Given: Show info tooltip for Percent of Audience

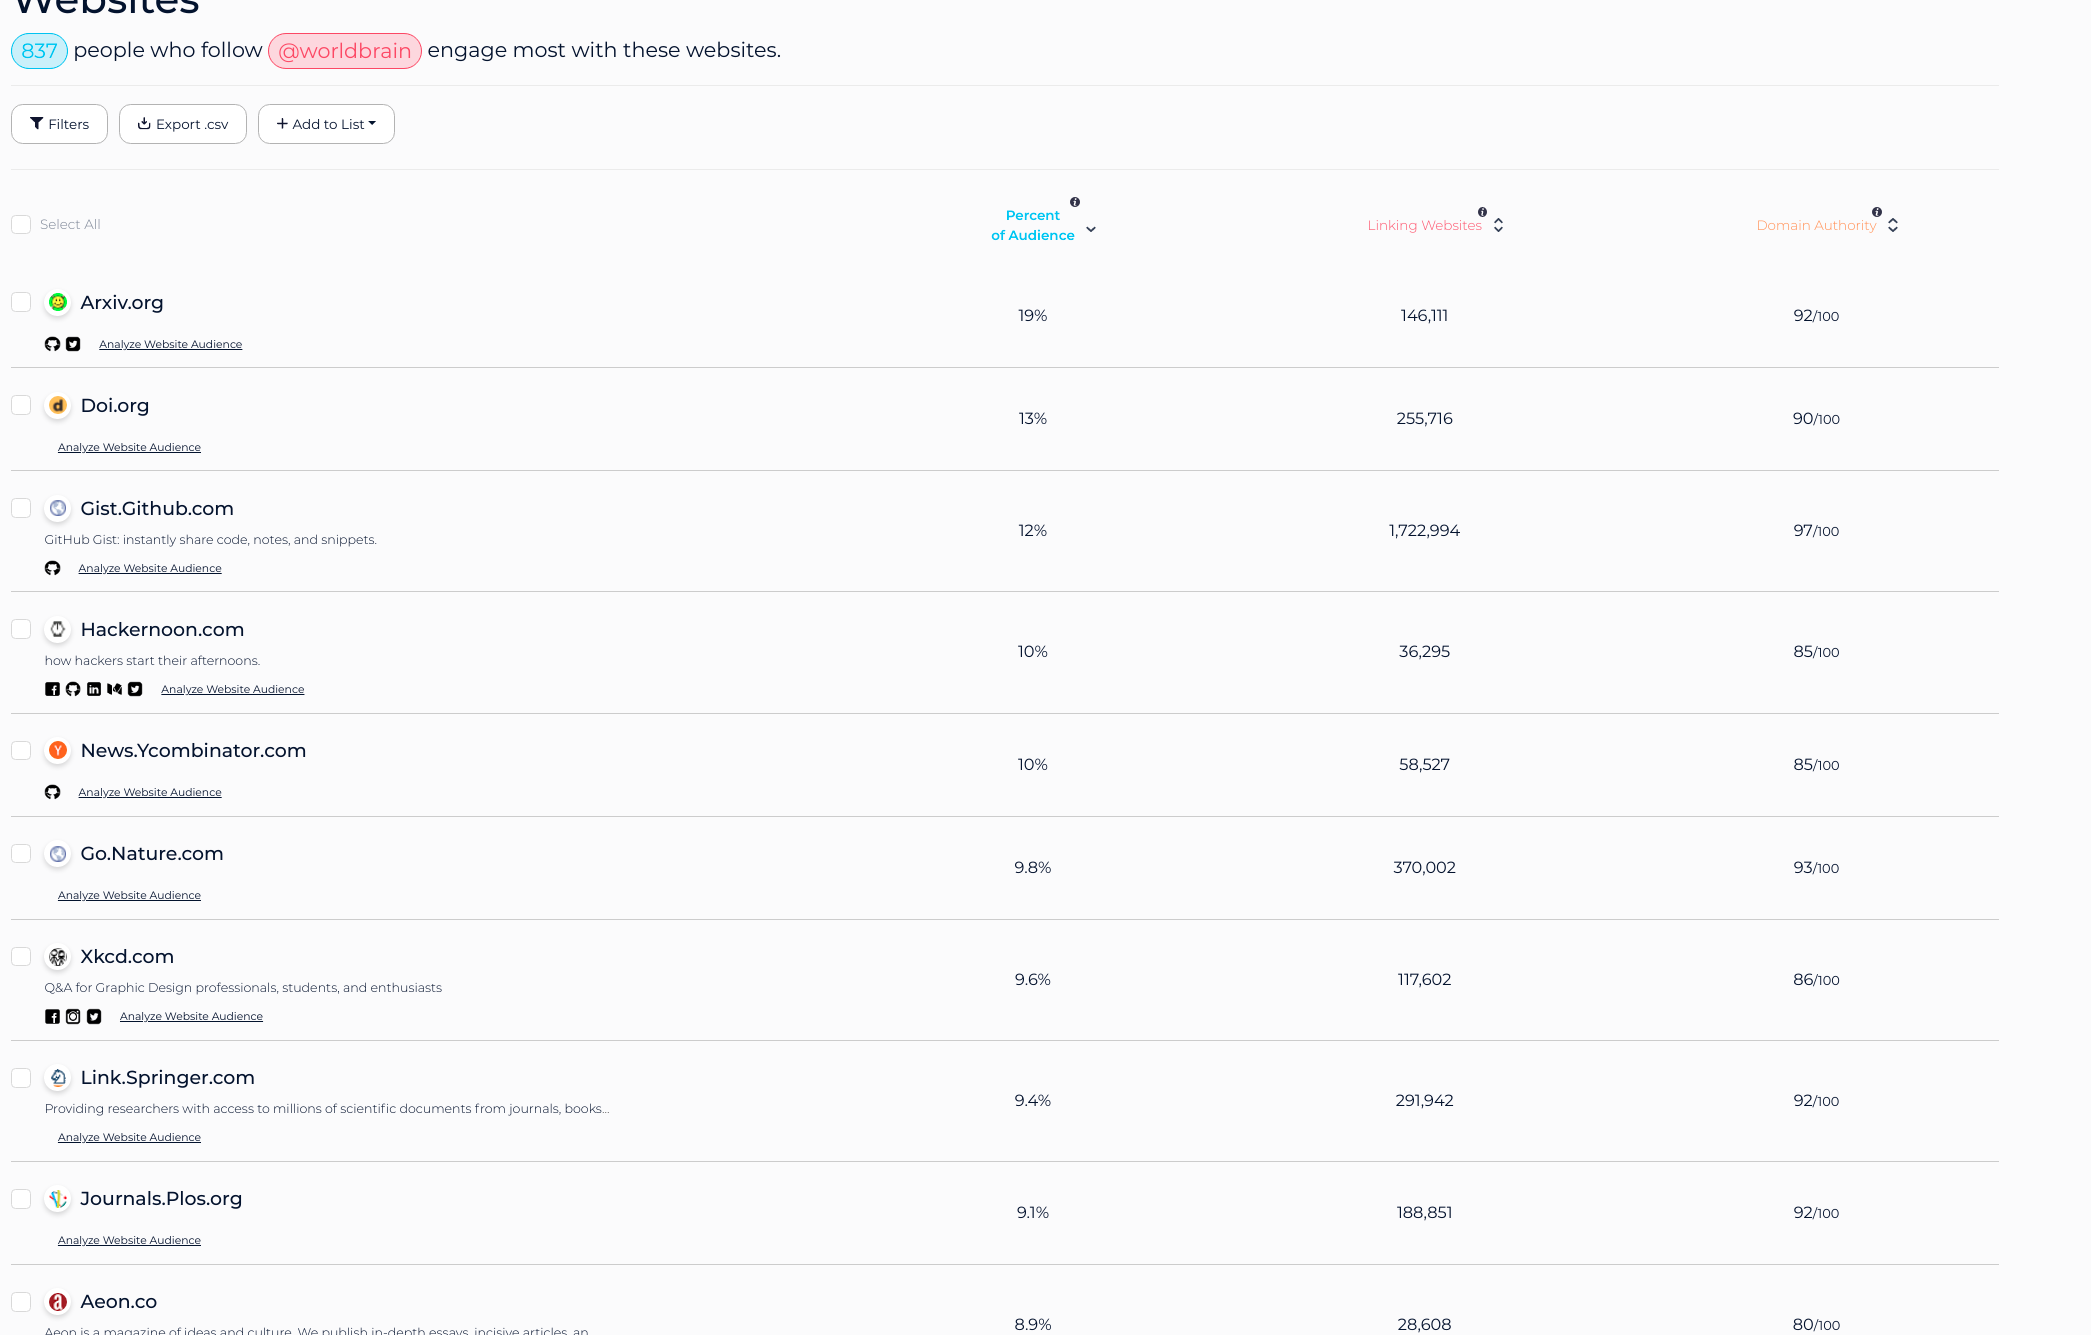Looking at the screenshot, I should coord(1075,202).
